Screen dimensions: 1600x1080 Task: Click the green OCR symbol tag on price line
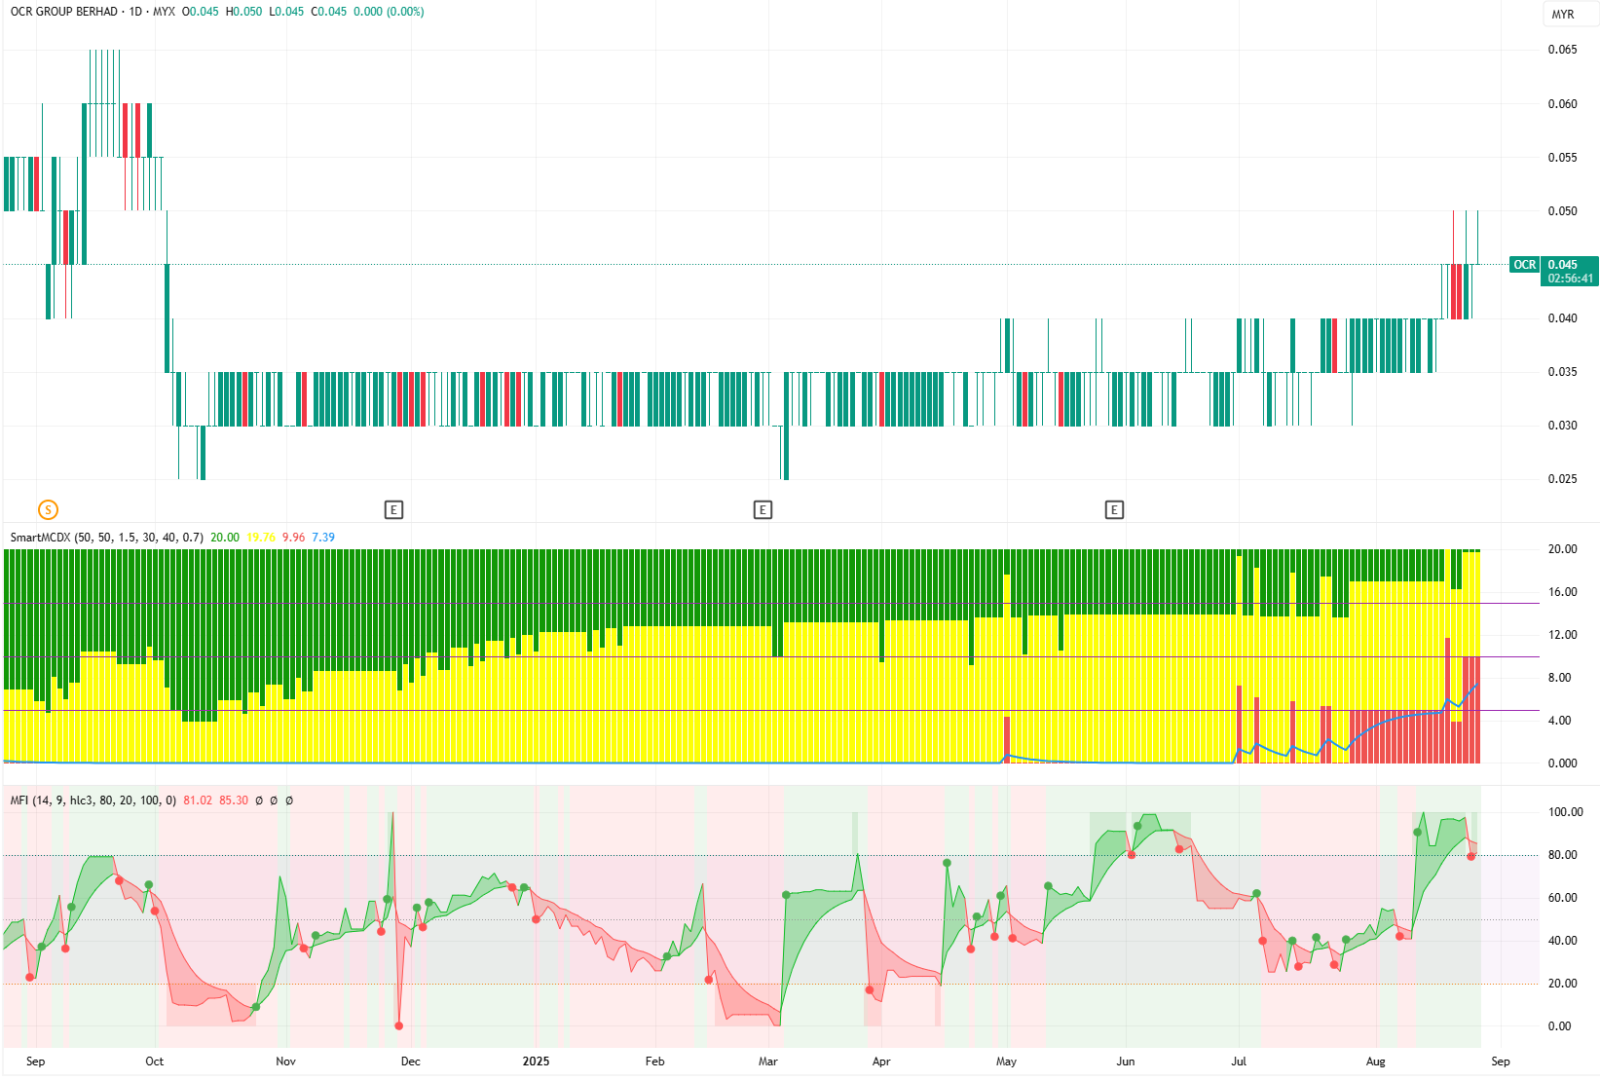point(1524,265)
